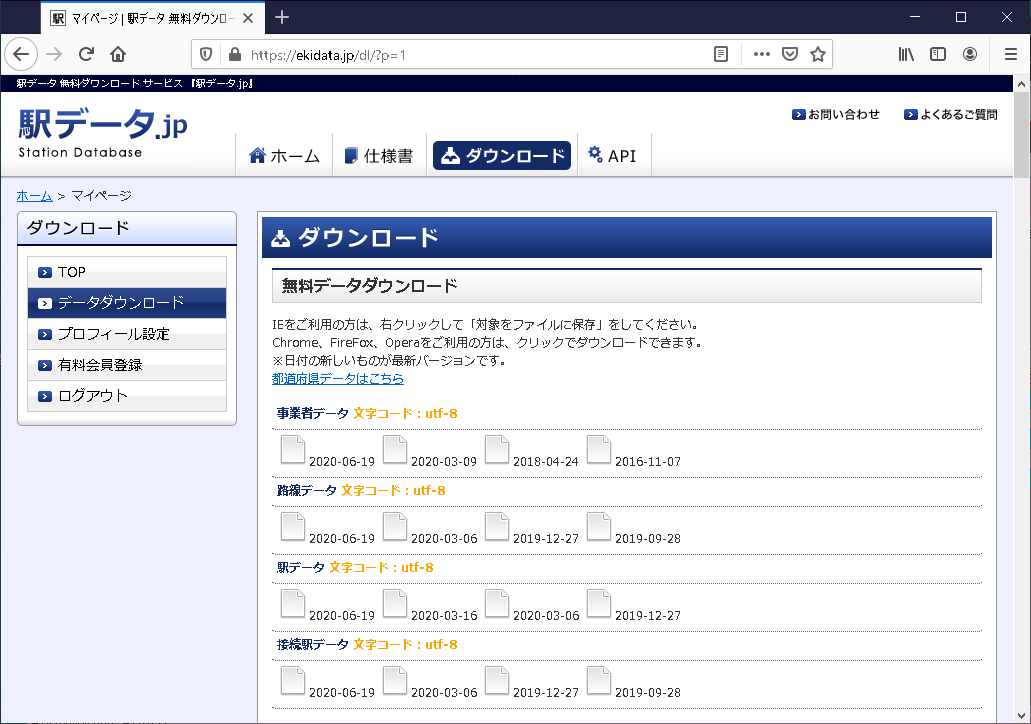Viewport: 1031px width, 724px height.
Task: Download the 駅データ file dated 2020-03-16
Action: (x=395, y=604)
